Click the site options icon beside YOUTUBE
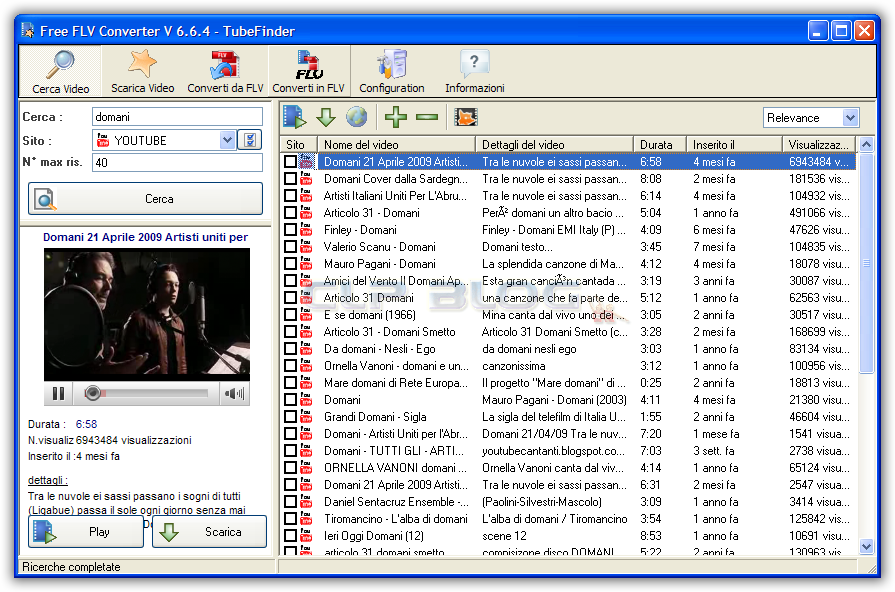Screen dimensions: 895x592 (x=250, y=140)
